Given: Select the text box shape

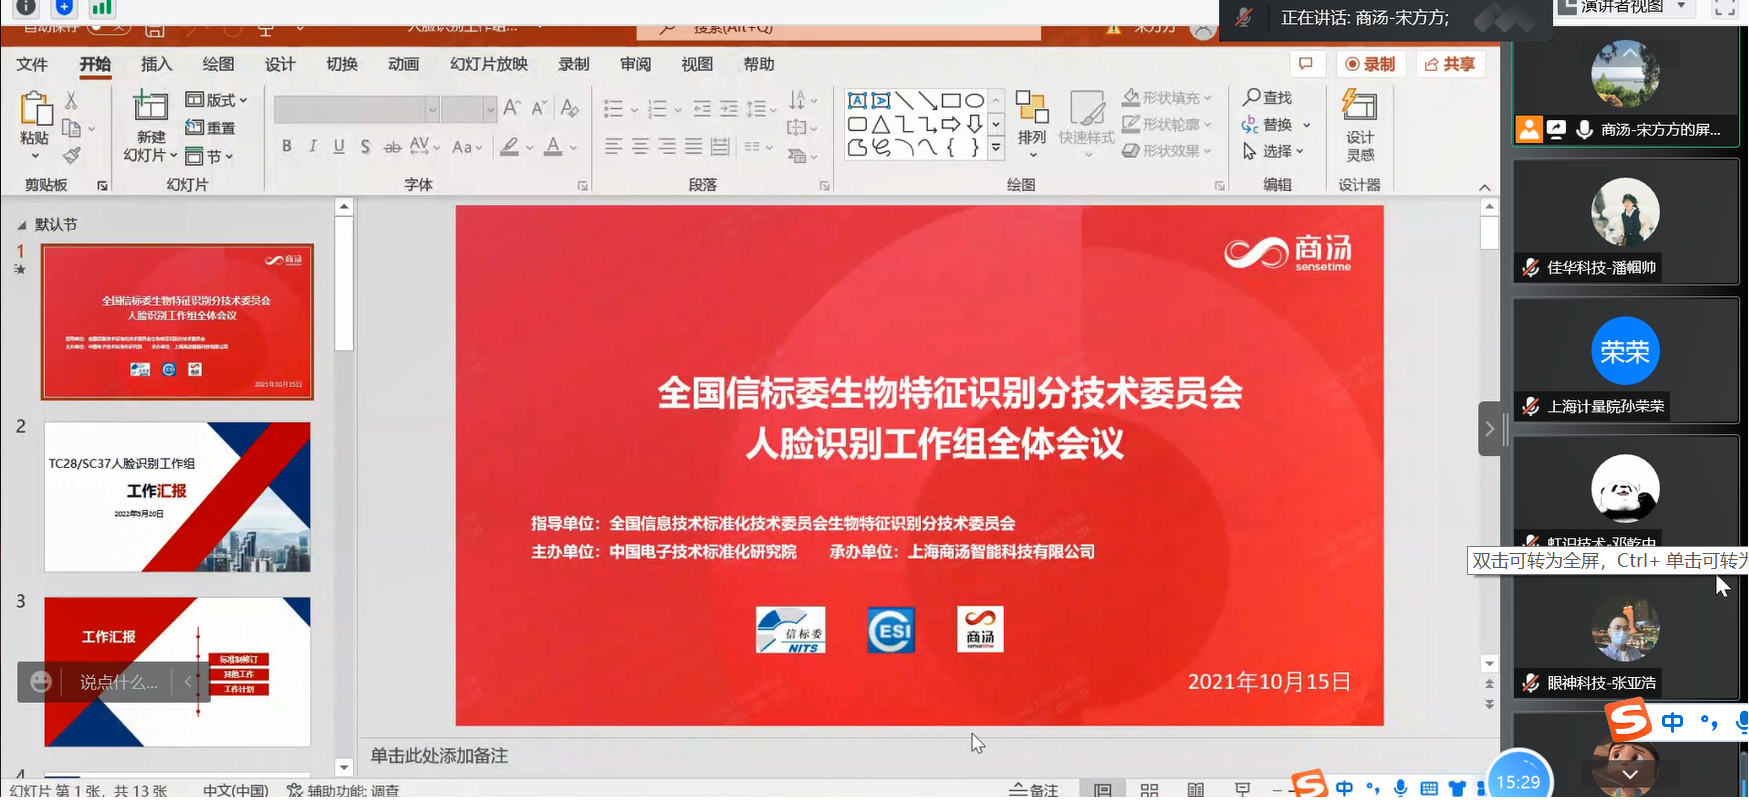Looking at the screenshot, I should click(857, 100).
